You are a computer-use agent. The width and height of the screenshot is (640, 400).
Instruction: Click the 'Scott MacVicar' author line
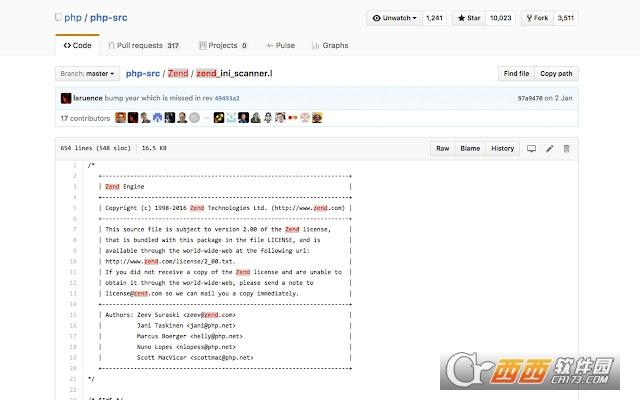195,358
